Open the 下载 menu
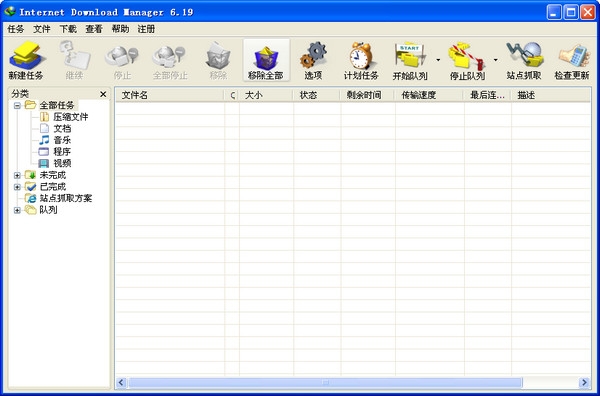Image resolution: width=600 pixels, height=396 pixels. click(x=68, y=29)
